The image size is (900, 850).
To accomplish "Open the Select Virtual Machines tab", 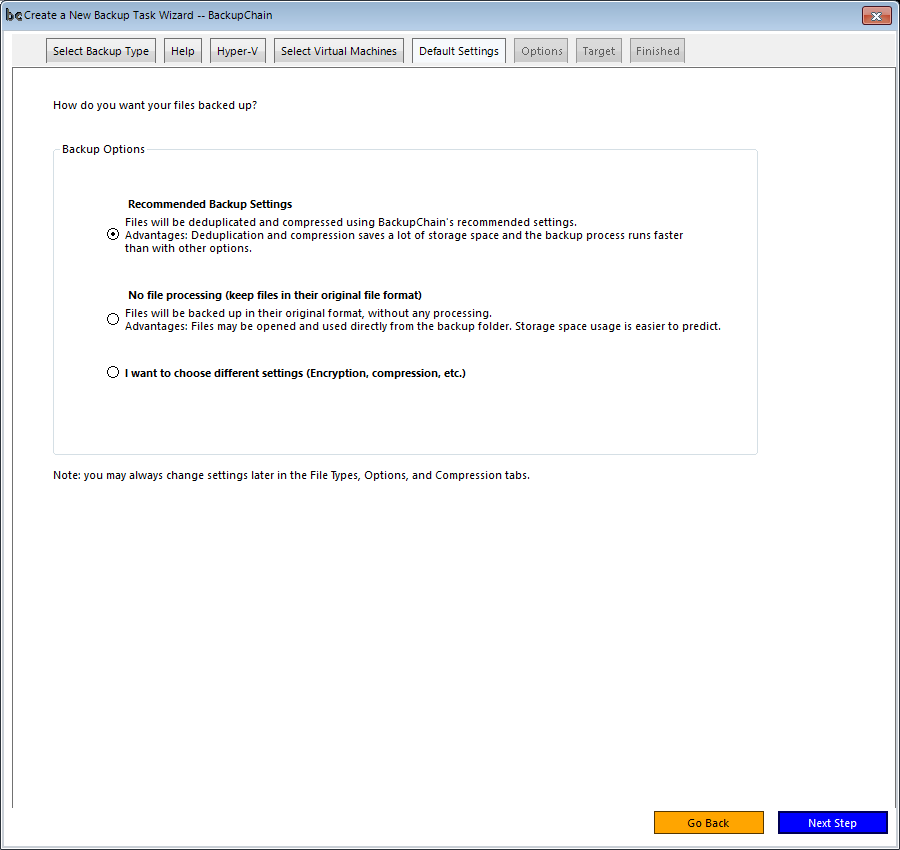I will (339, 51).
